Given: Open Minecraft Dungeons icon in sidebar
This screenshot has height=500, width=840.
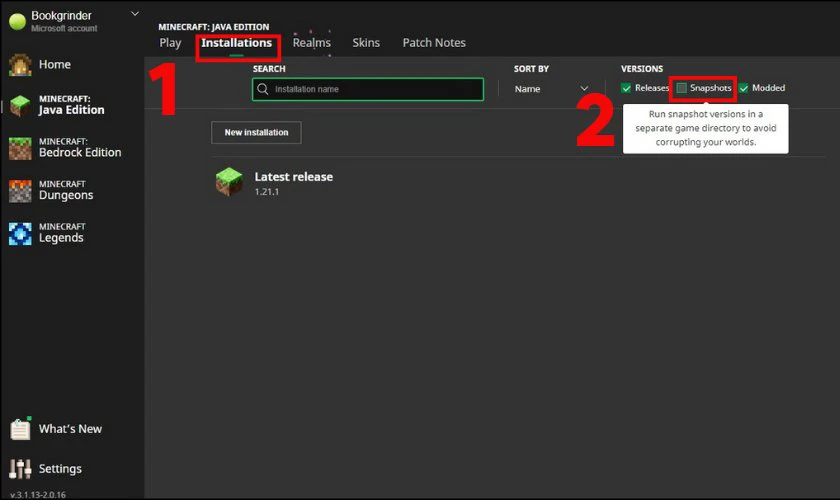Looking at the screenshot, I should (x=20, y=191).
